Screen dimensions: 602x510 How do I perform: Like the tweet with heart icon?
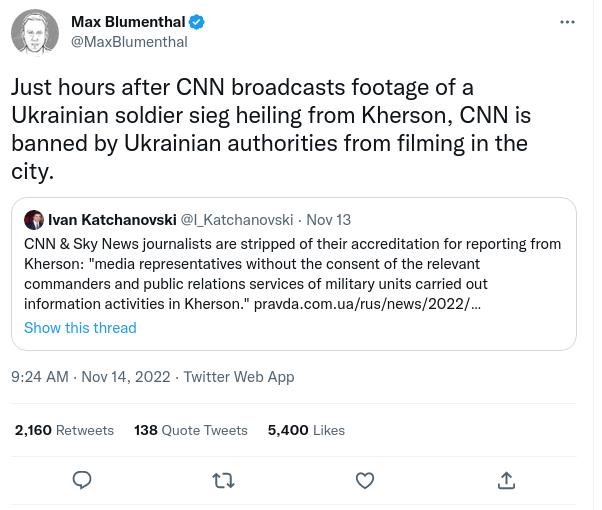(x=365, y=481)
